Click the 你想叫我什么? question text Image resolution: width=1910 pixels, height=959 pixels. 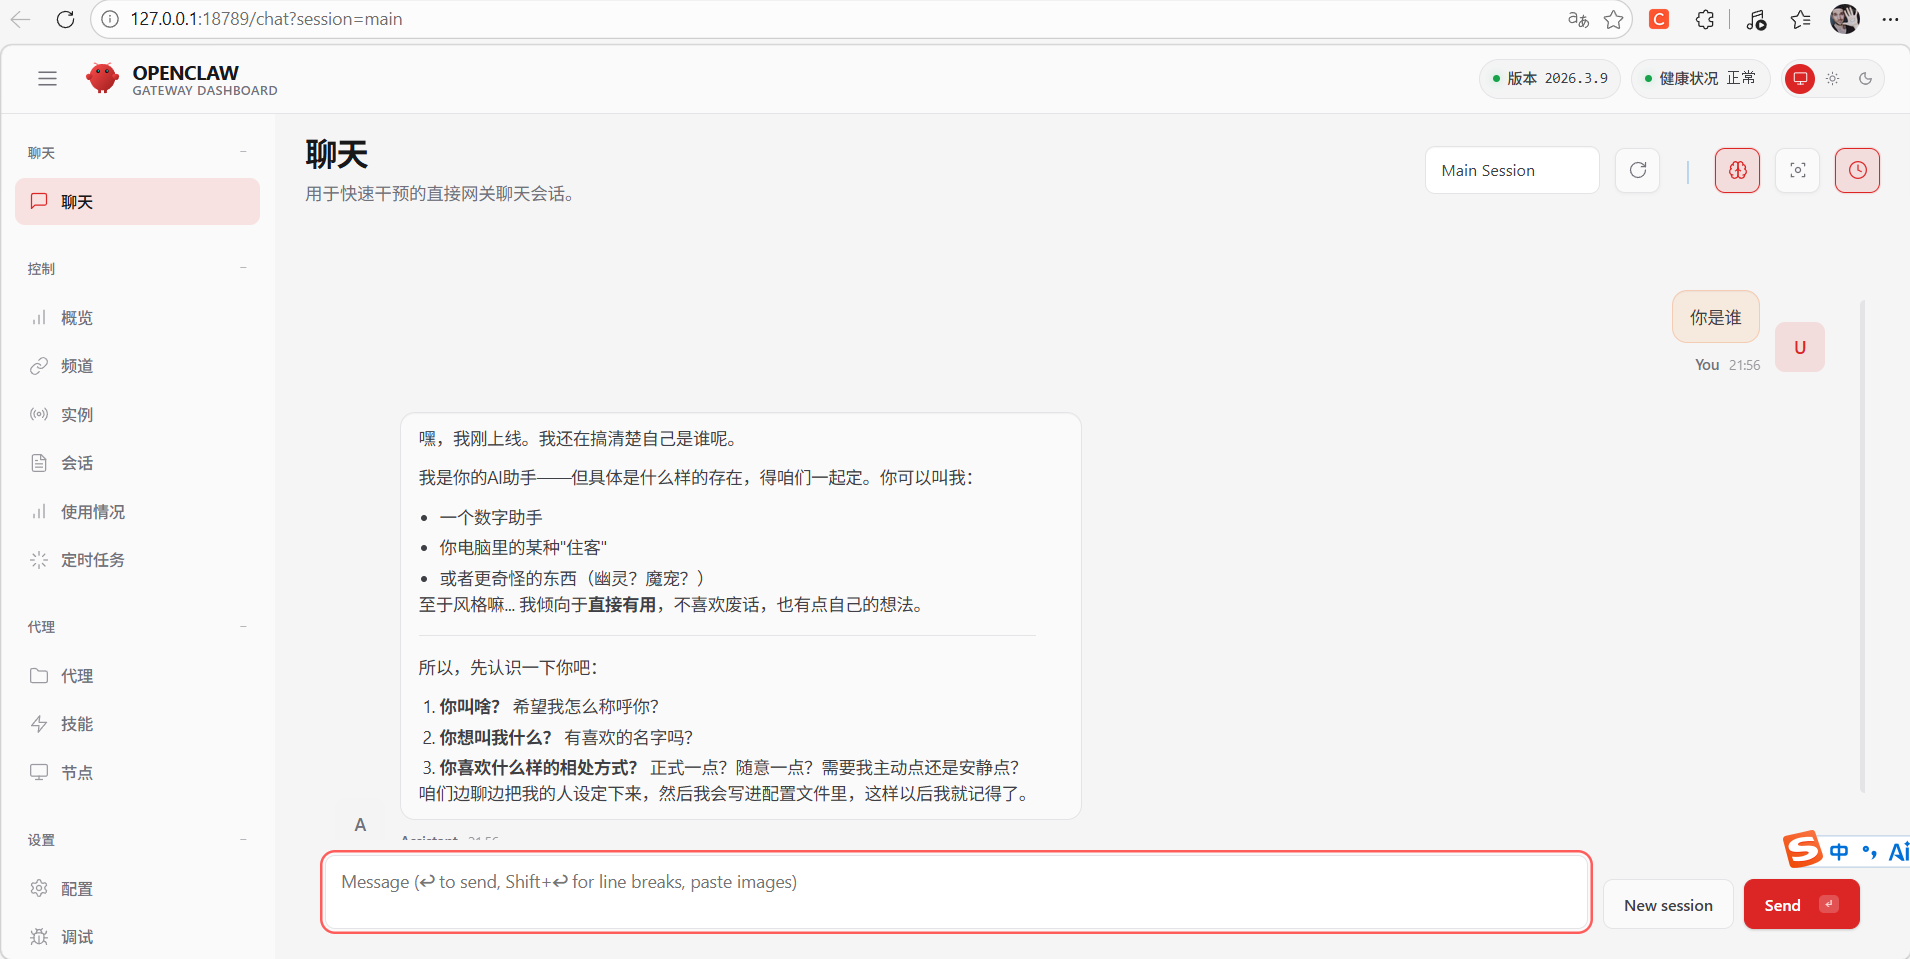(496, 738)
